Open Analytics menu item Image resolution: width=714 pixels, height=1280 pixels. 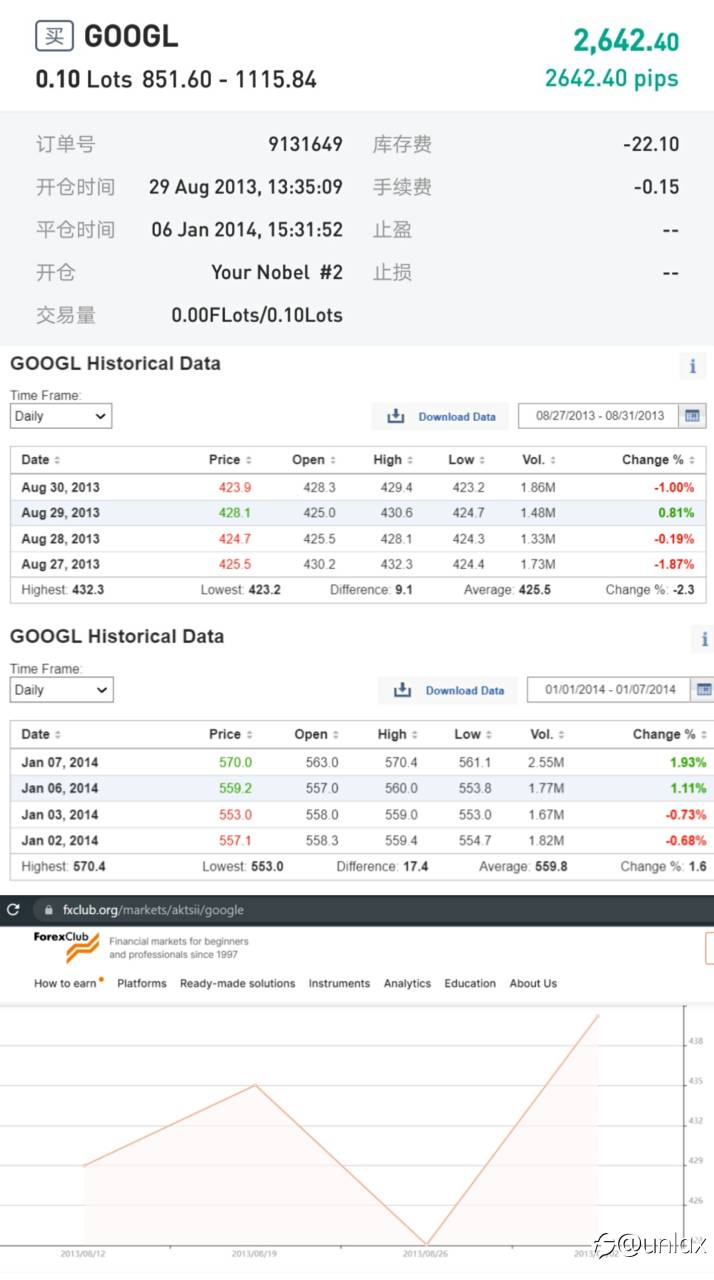[x=407, y=983]
